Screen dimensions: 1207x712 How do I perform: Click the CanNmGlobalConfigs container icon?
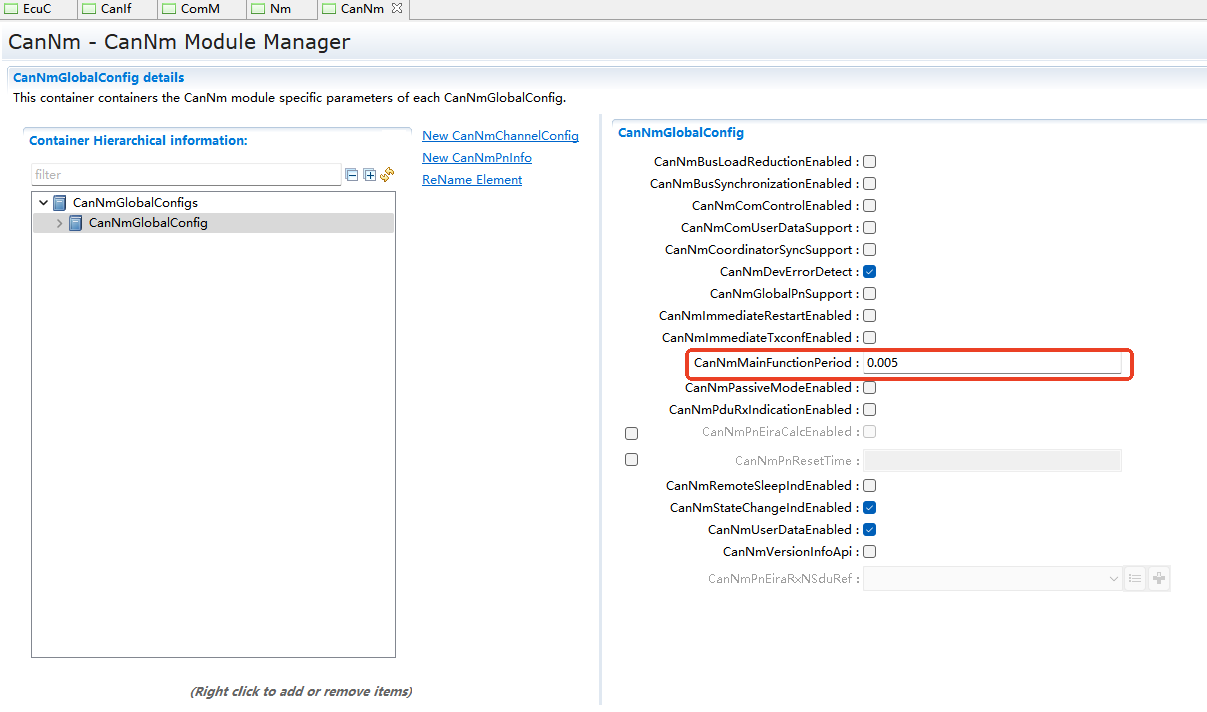60,203
